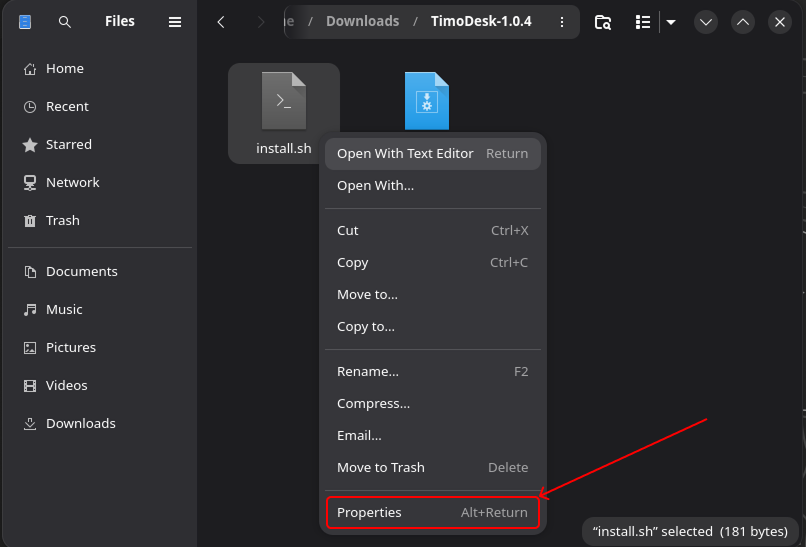This screenshot has width=806, height=547.
Task: Choose Open With... from context menu
Action: coord(433,186)
